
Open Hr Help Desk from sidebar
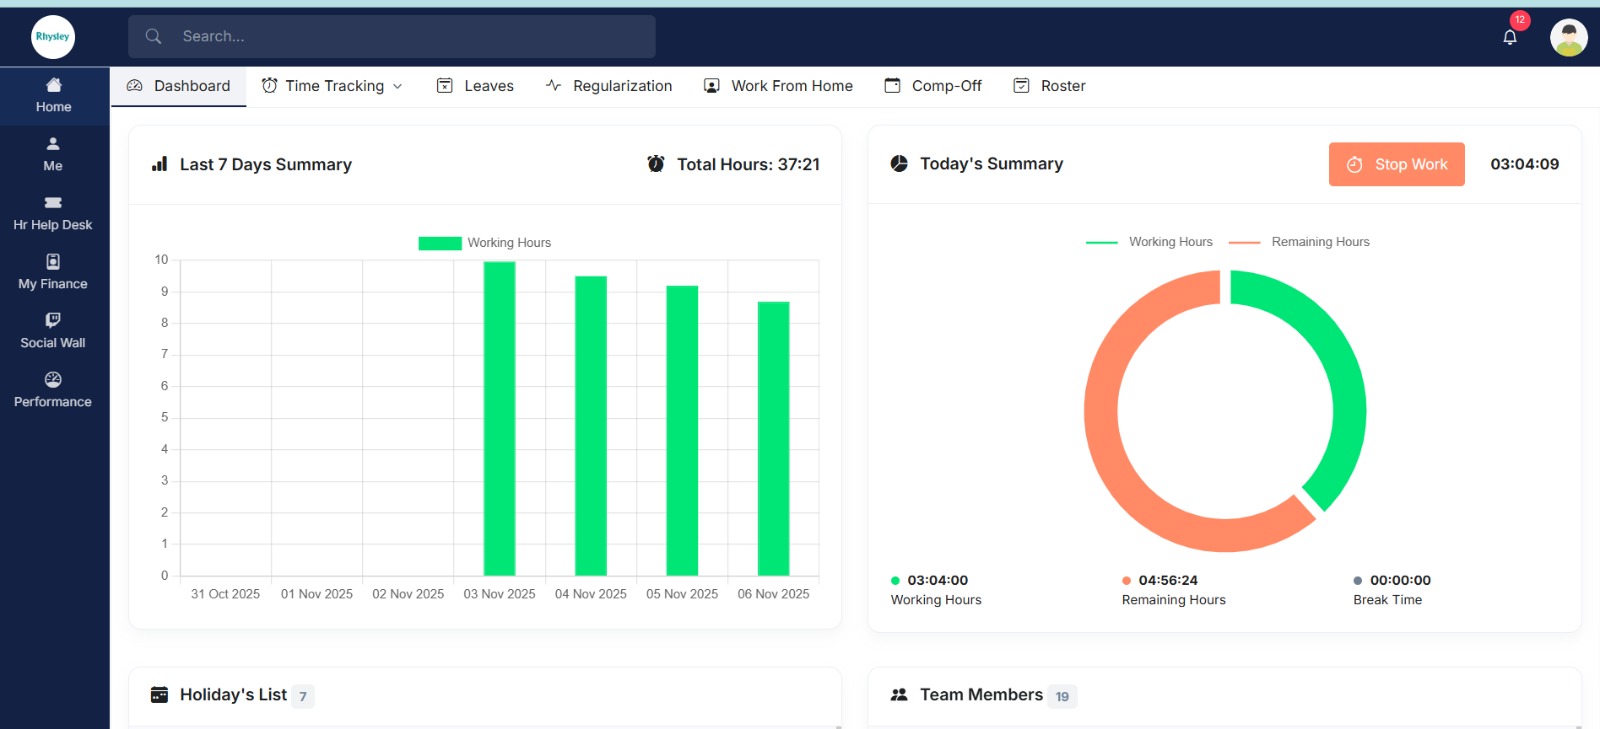[53, 213]
